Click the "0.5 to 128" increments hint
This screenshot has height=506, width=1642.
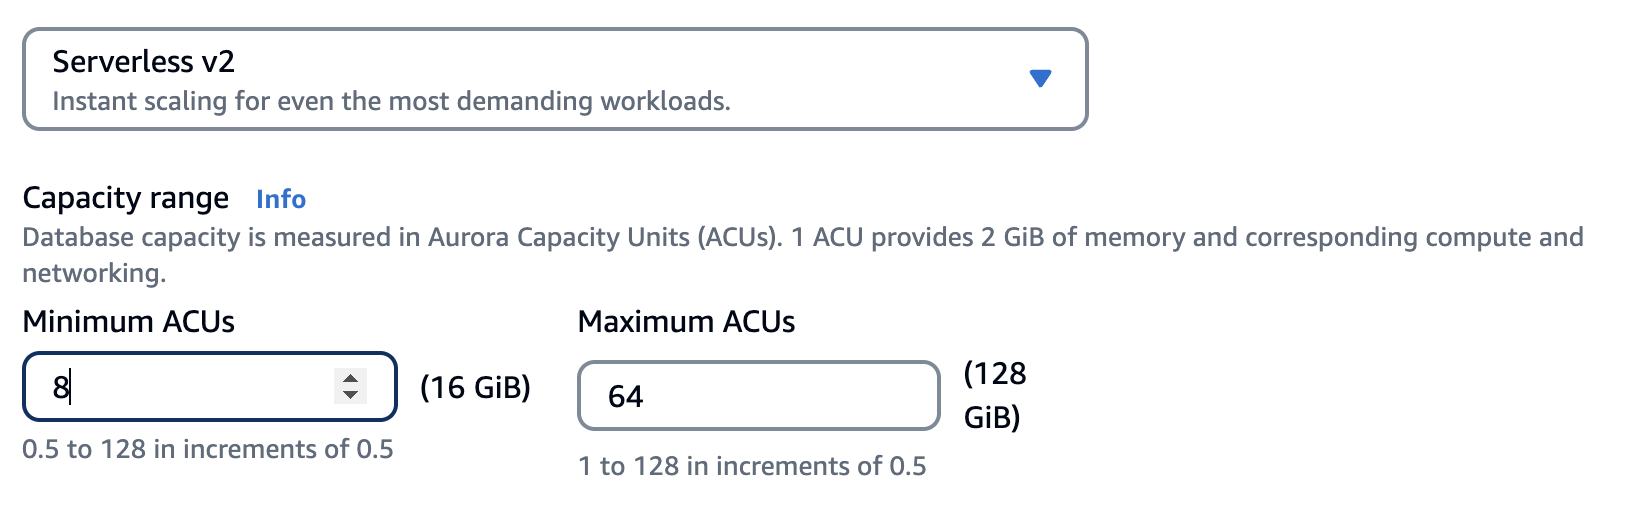208,449
